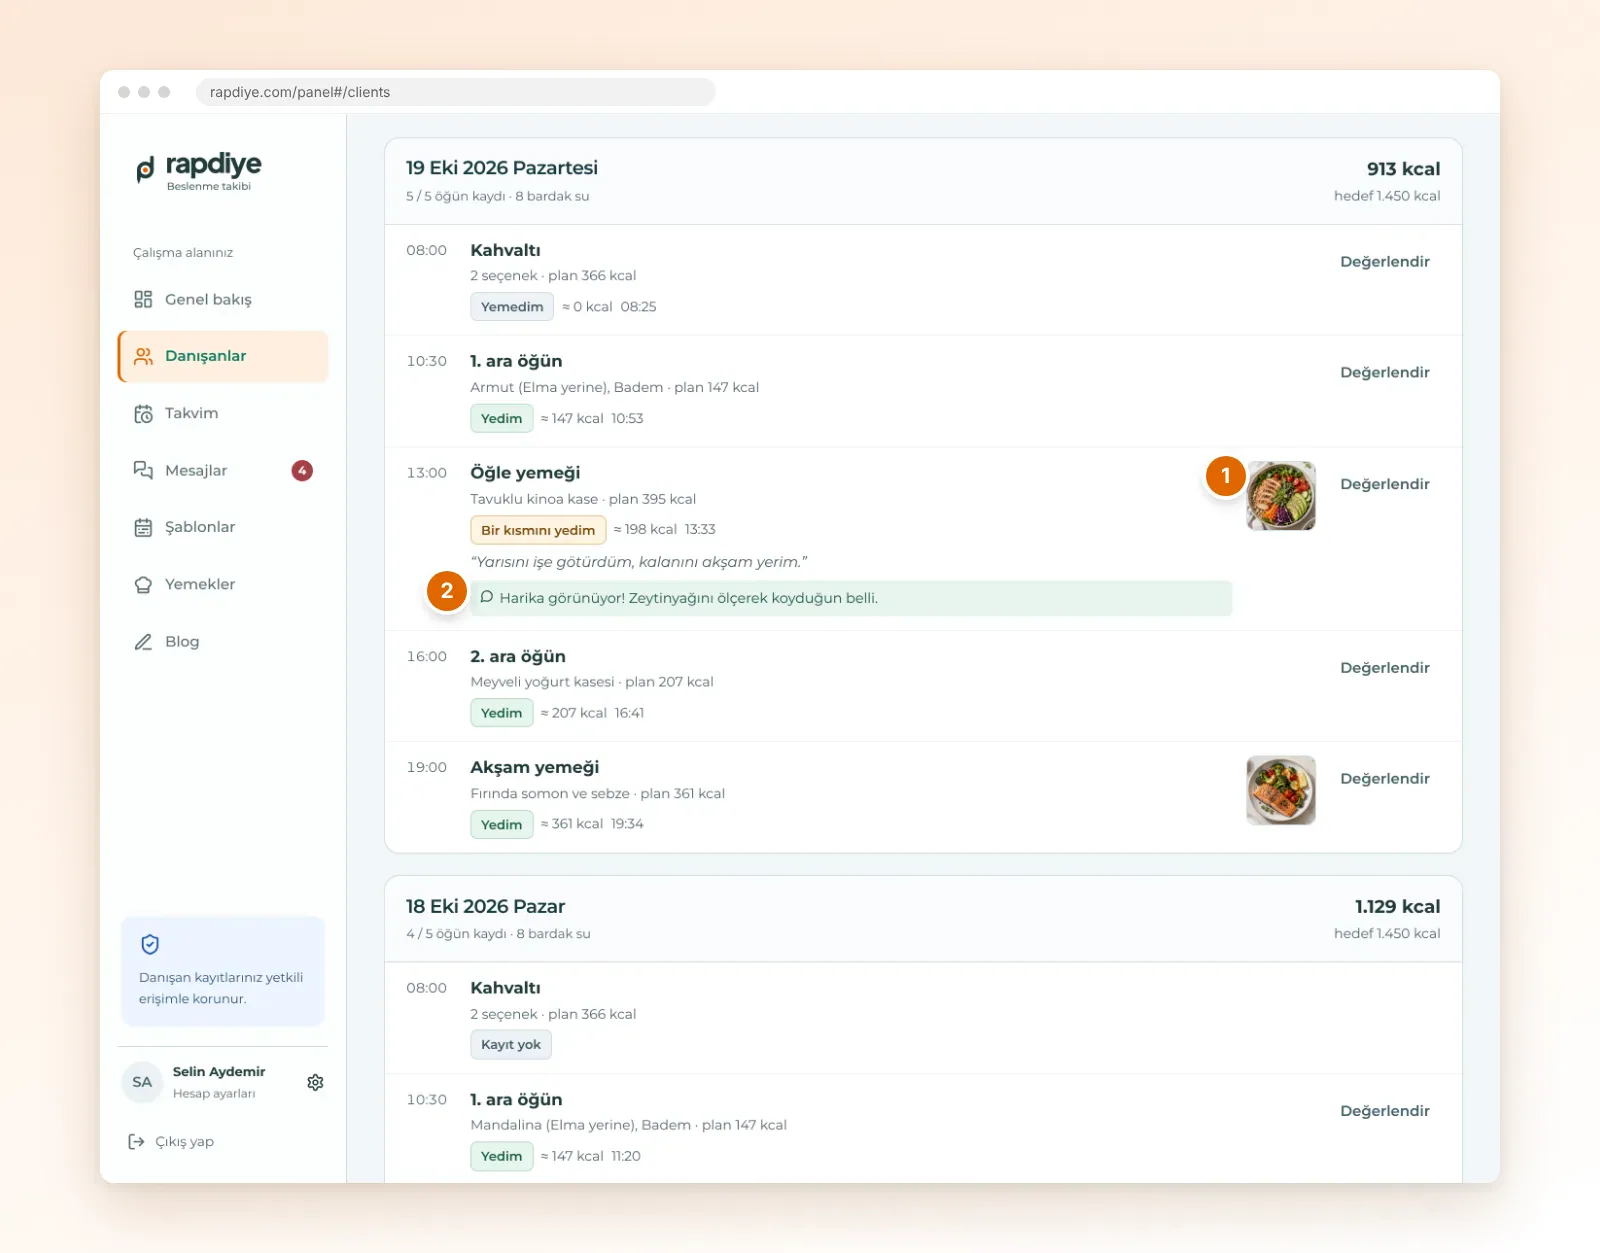Open the Yemekler menu item

223,584
